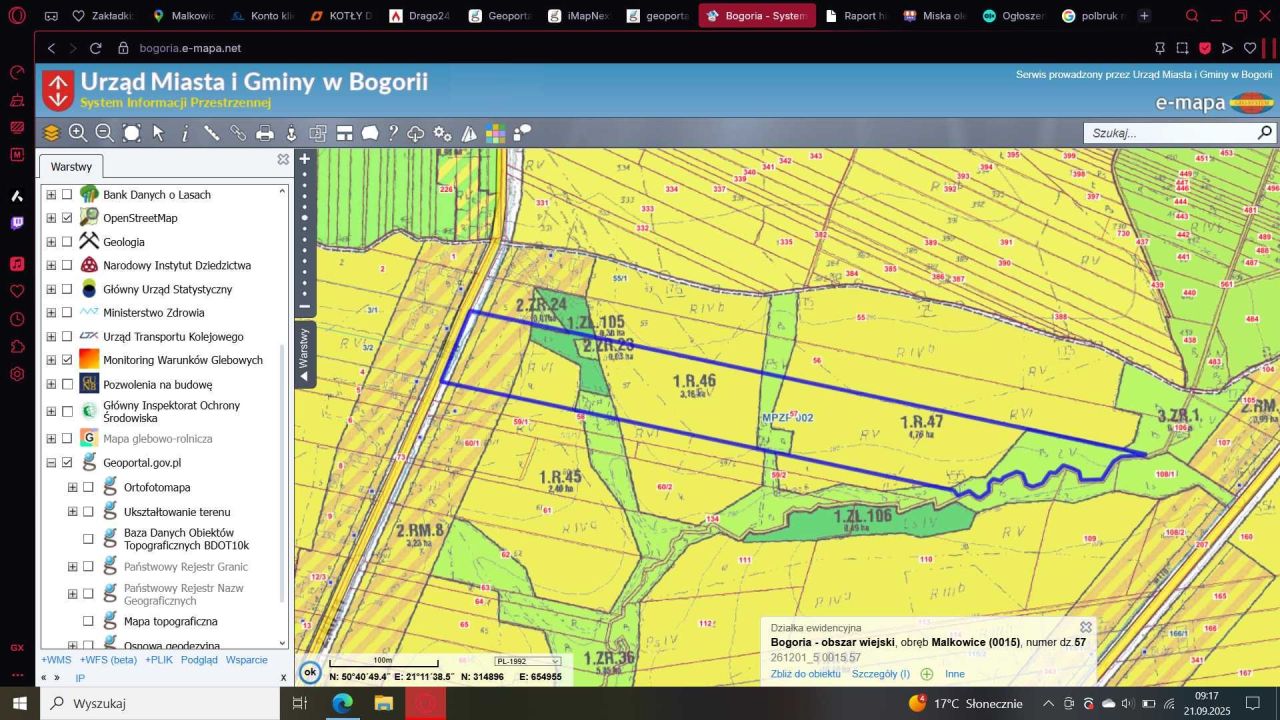The image size is (1280, 720).
Task: Click the cloud download icon
Action: click(416, 133)
